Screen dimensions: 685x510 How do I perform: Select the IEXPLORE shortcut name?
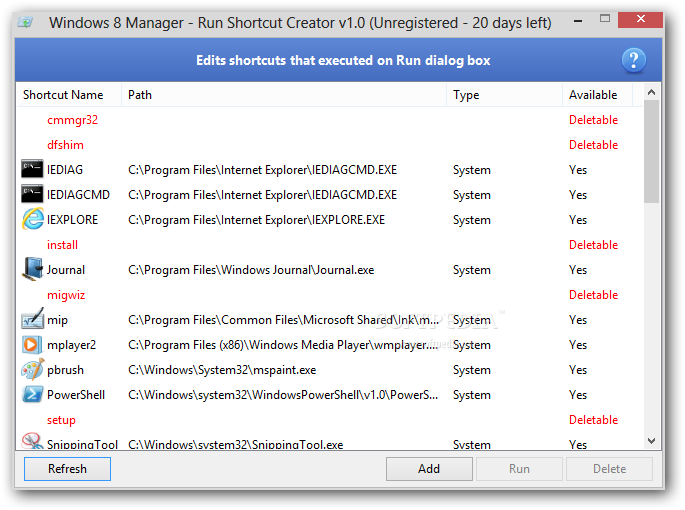(73, 219)
